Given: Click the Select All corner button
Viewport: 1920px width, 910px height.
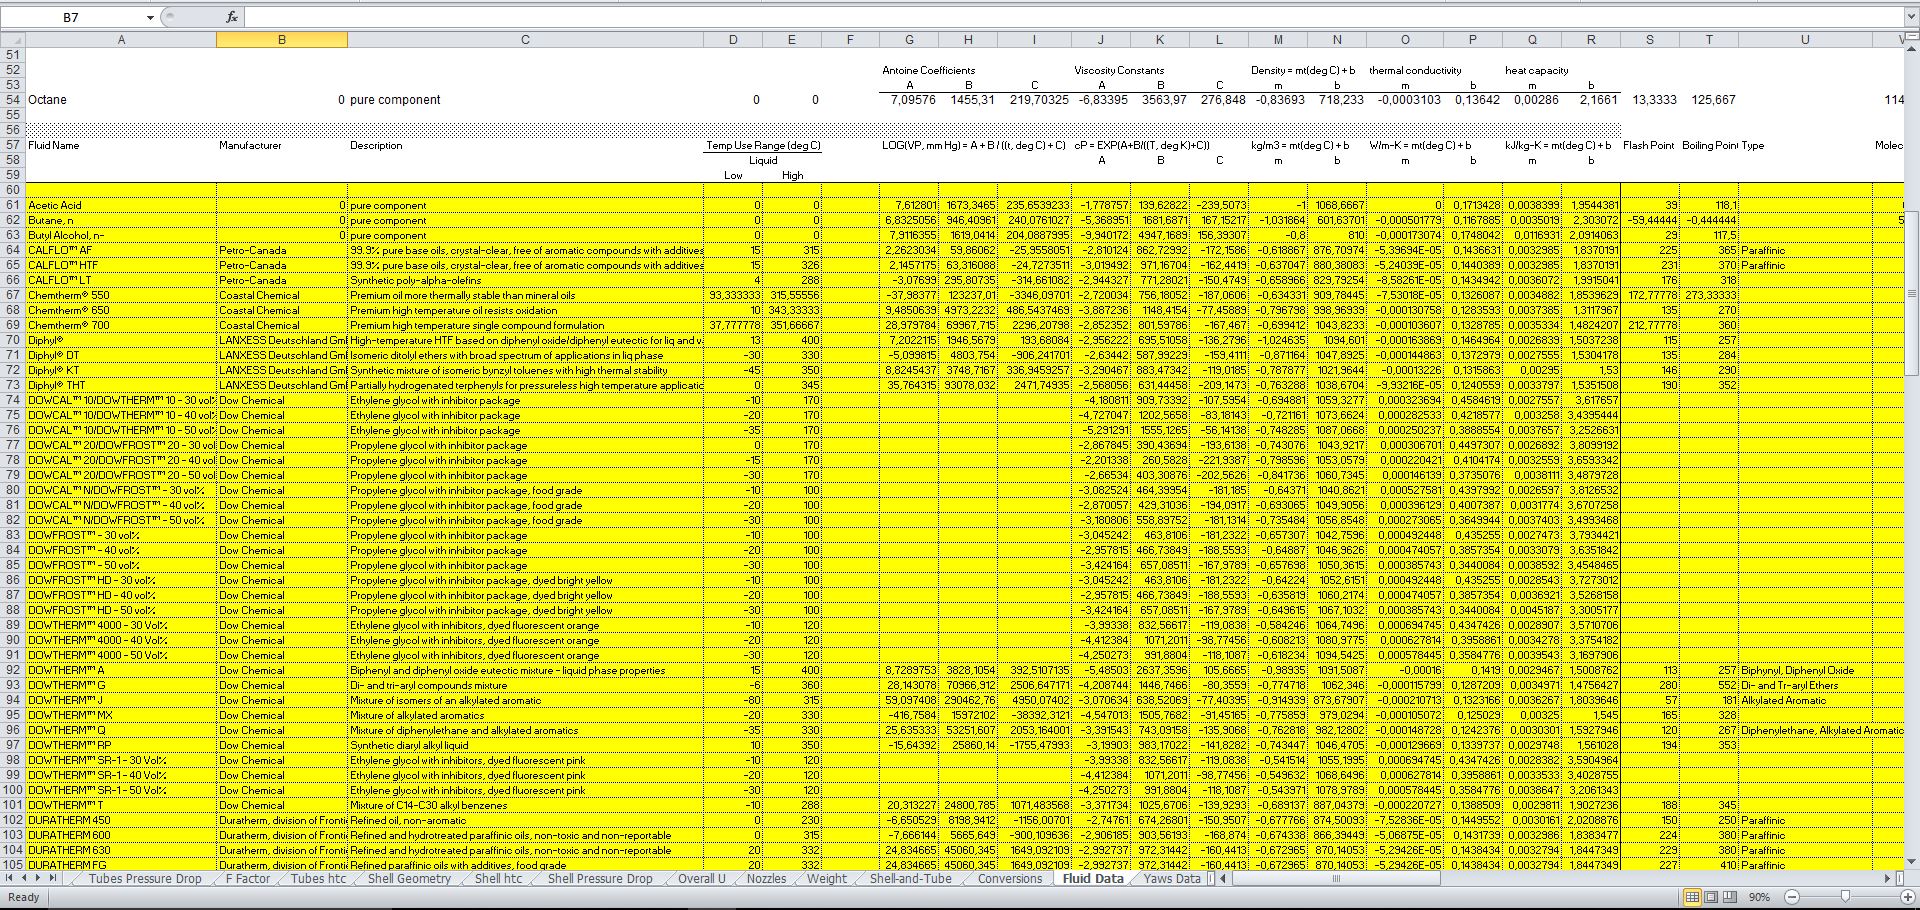Looking at the screenshot, I should tap(12, 40).
